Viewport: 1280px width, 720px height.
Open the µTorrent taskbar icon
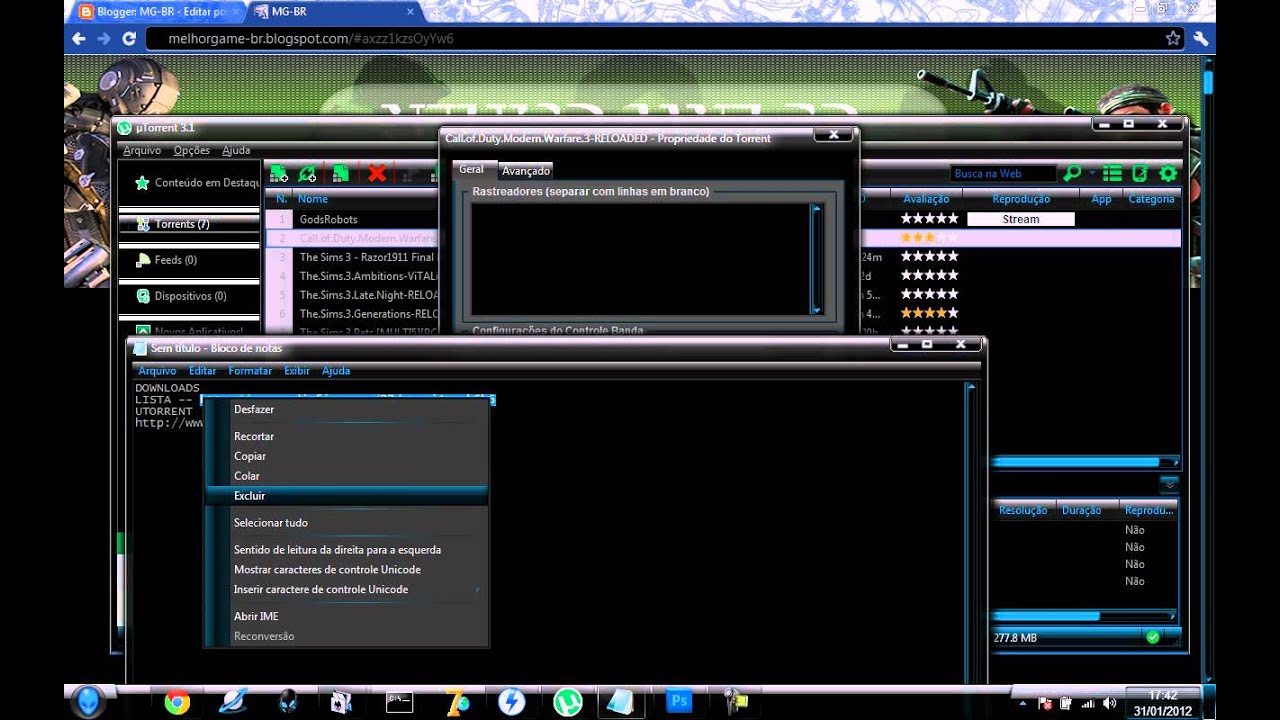pyautogui.click(x=568, y=702)
